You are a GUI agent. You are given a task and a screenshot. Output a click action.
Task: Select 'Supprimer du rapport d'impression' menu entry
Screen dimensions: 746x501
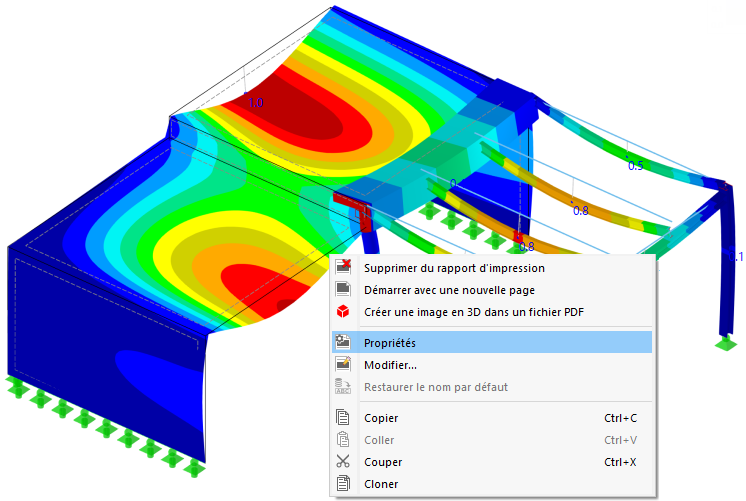pos(491,268)
